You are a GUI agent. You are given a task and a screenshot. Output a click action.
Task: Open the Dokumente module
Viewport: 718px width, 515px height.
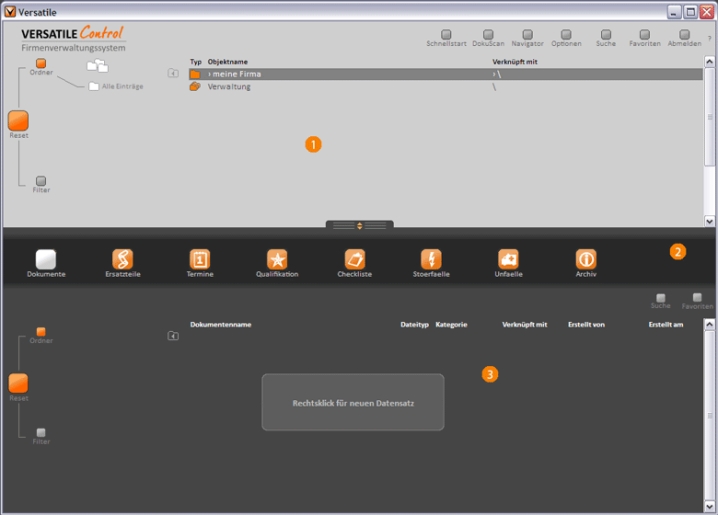[46, 260]
